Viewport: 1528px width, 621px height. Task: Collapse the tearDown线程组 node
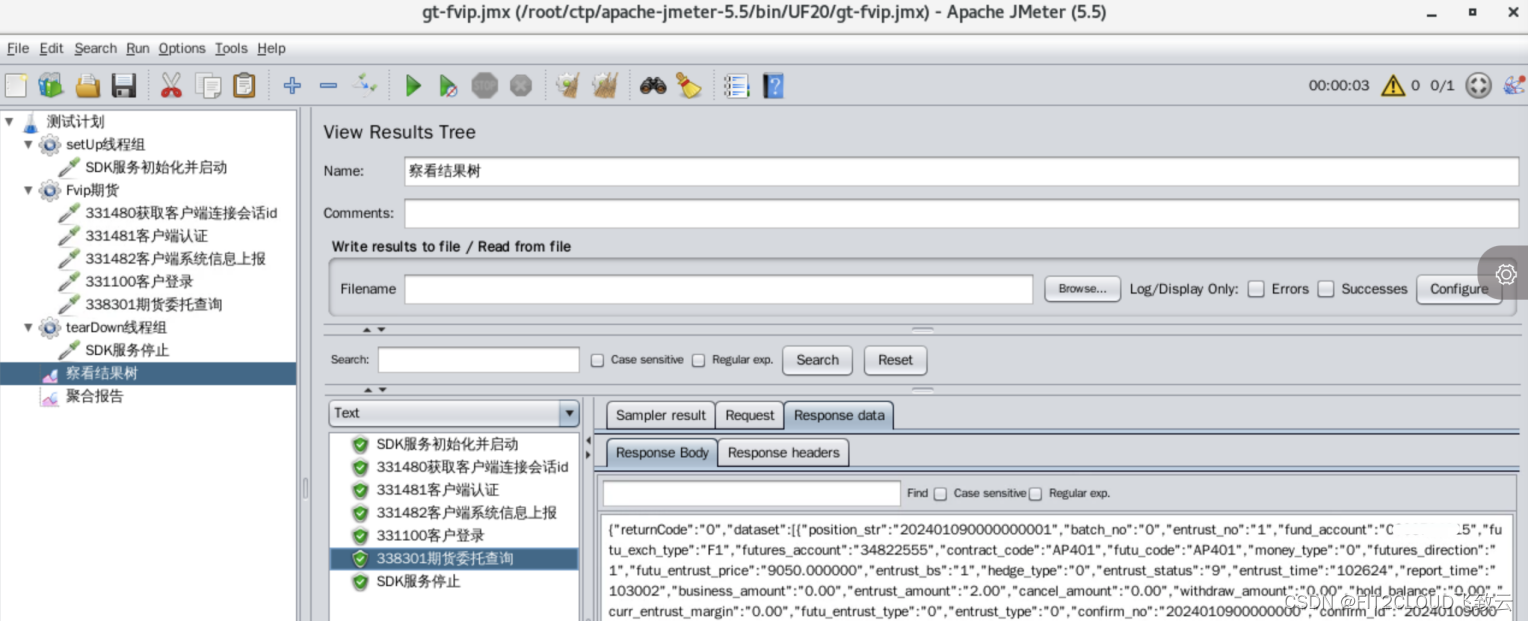28,327
